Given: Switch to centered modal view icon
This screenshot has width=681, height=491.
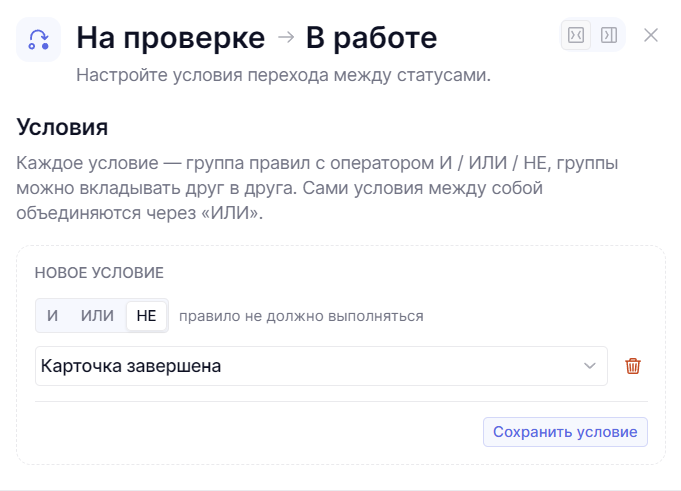Looking at the screenshot, I should point(576,35).
